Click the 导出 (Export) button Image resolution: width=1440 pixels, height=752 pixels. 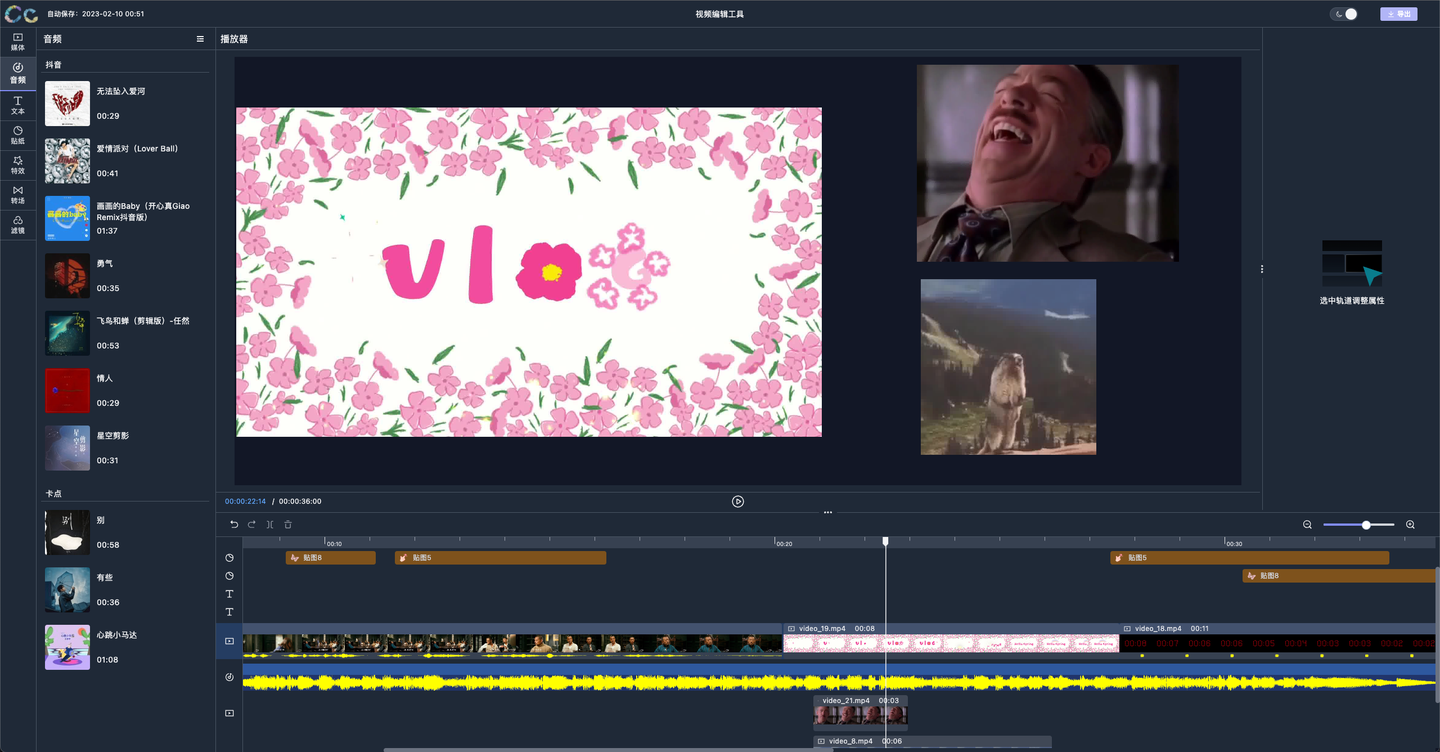[1399, 13]
